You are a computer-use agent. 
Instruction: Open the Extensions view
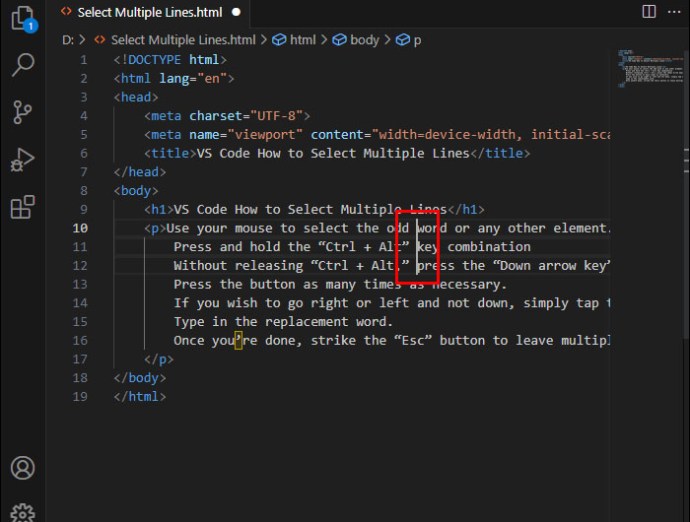point(22,207)
